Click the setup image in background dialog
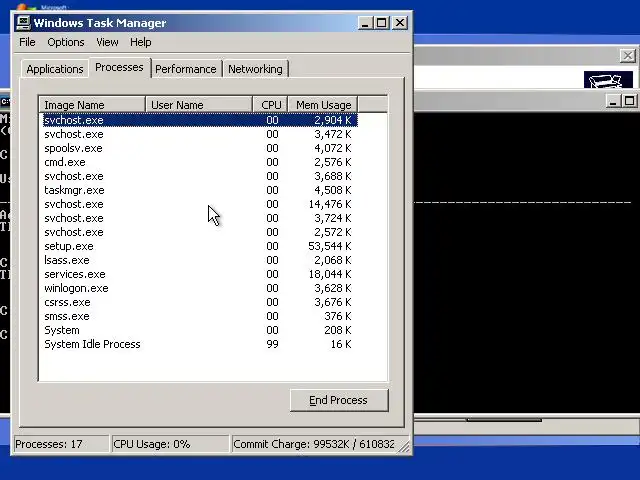 pyautogui.click(x=608, y=80)
